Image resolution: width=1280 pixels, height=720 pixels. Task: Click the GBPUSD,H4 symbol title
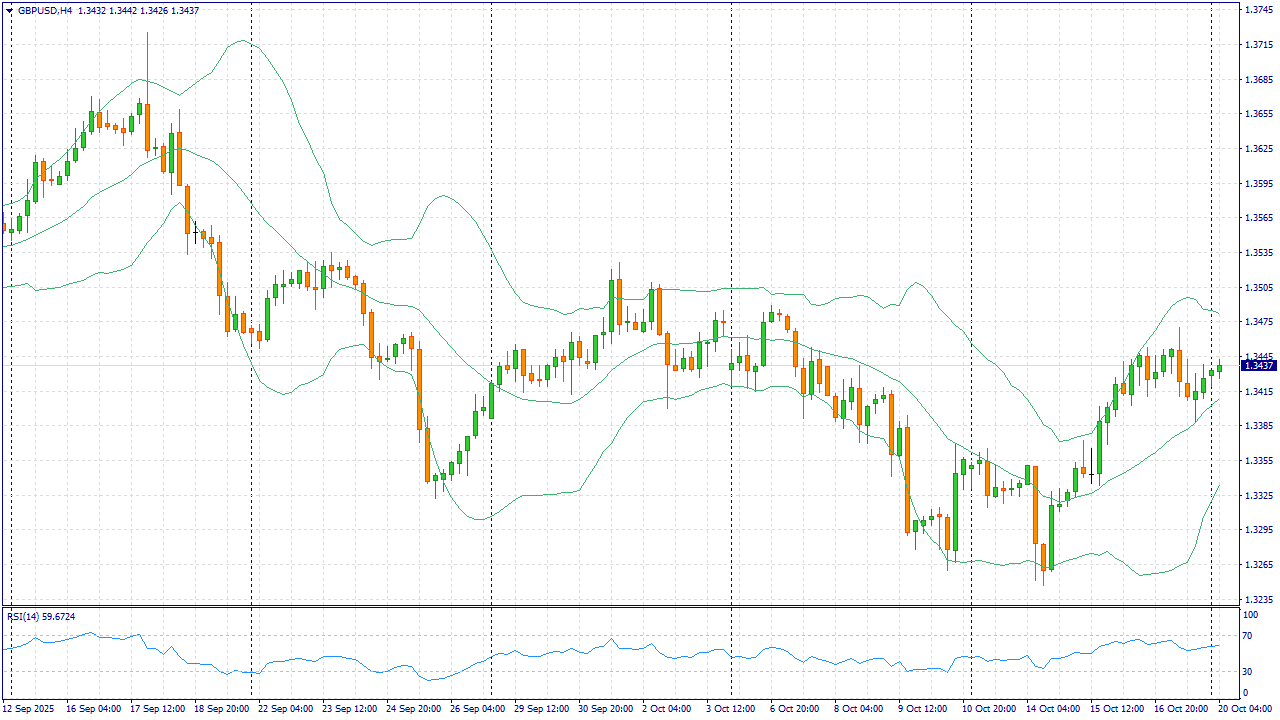45,10
